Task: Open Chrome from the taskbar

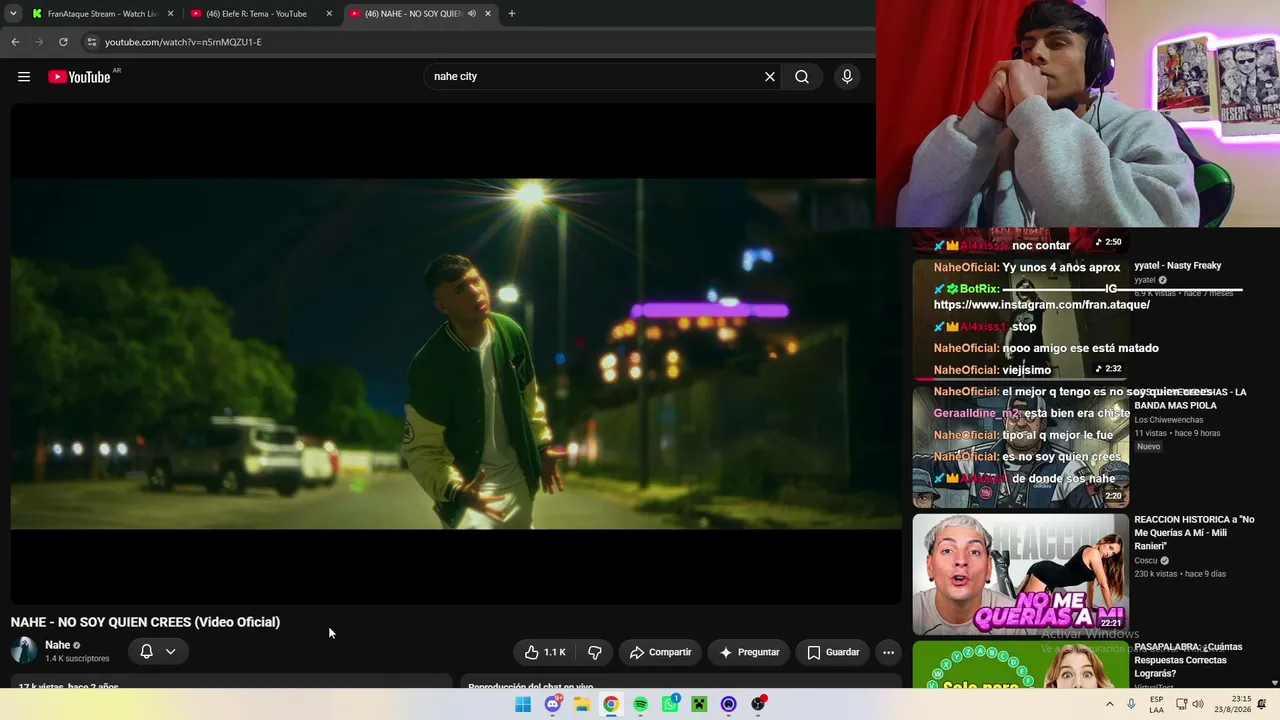Action: pyautogui.click(x=611, y=704)
